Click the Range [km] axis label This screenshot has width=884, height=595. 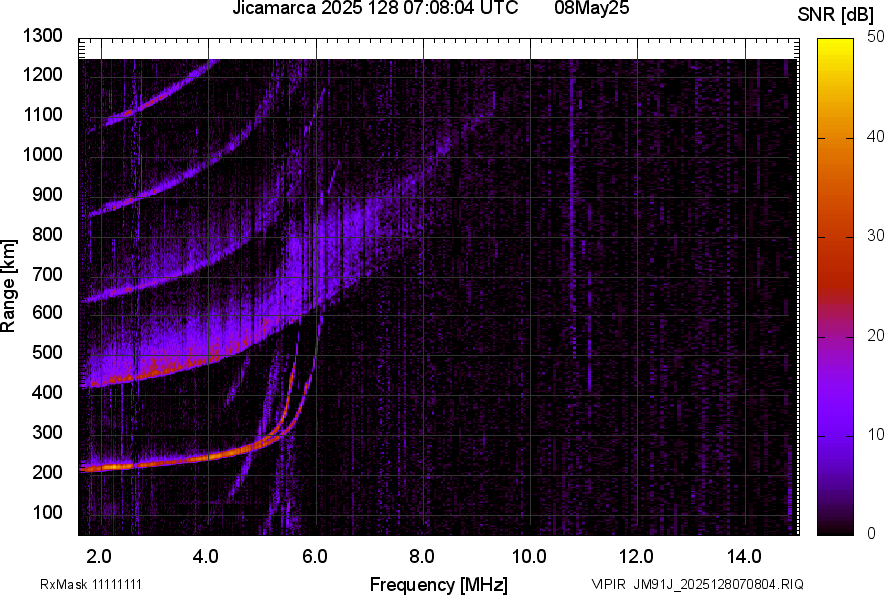[8, 286]
